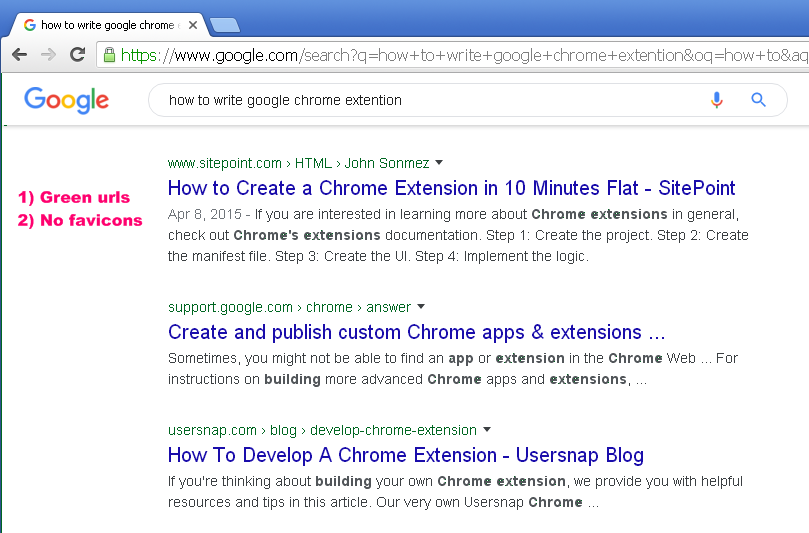This screenshot has height=533, width=809.
Task: Run the search with the magnifier icon
Action: (758, 100)
